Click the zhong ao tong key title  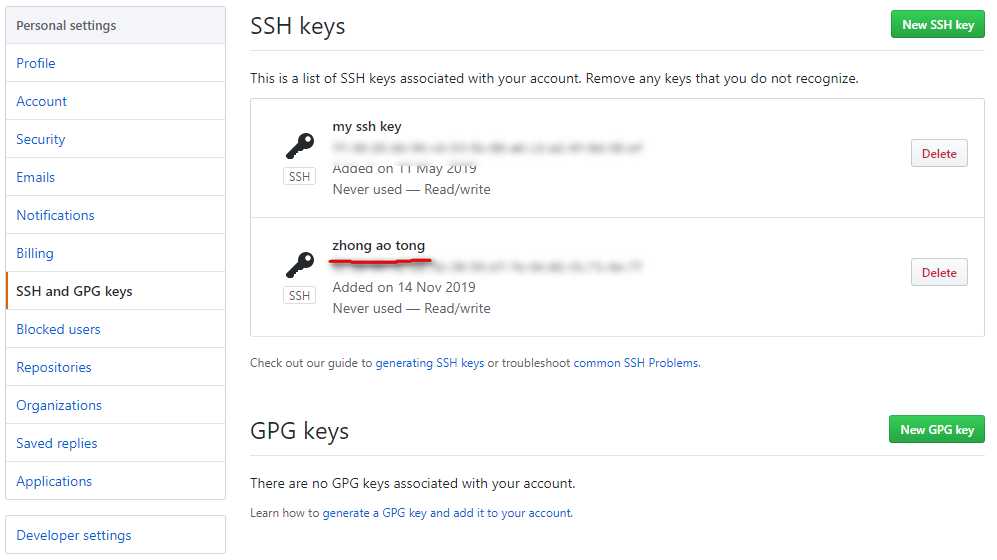click(x=378, y=246)
